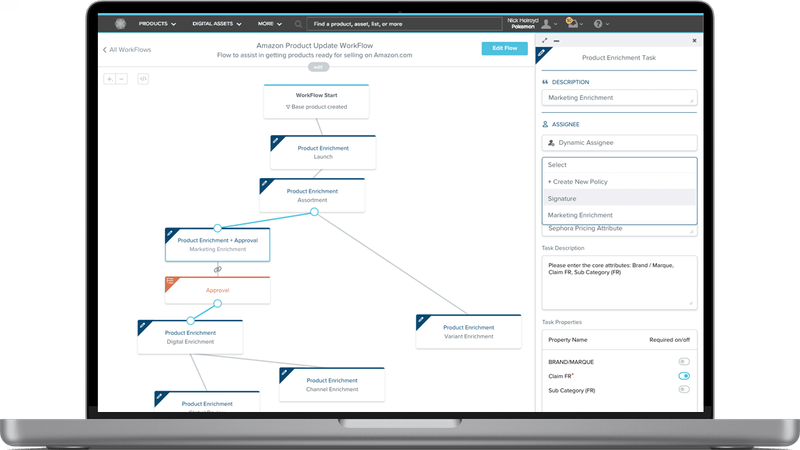The image size is (800, 450).
Task: Toggle BRAND/MARQUE required switch
Action: [x=684, y=362]
